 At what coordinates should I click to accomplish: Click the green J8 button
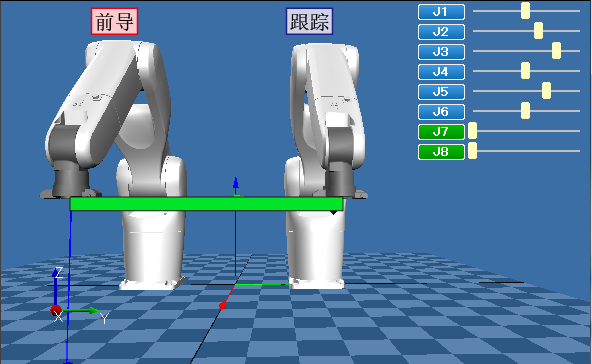[441, 152]
